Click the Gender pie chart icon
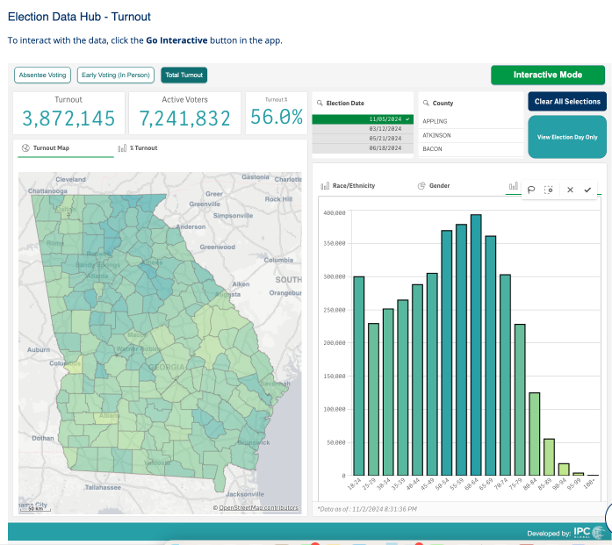The width and height of the screenshot is (612, 545). click(x=421, y=186)
